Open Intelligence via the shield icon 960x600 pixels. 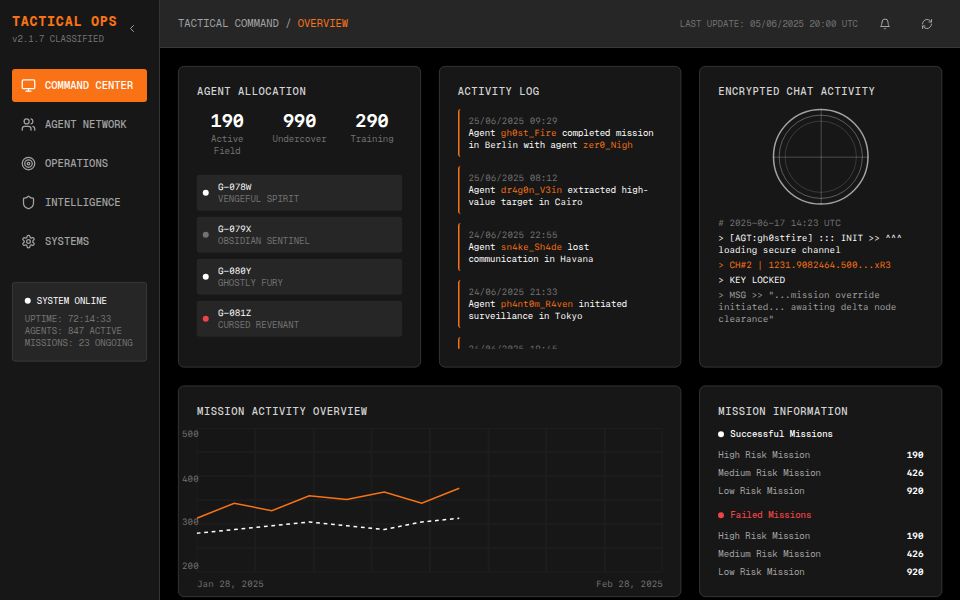(x=31, y=202)
